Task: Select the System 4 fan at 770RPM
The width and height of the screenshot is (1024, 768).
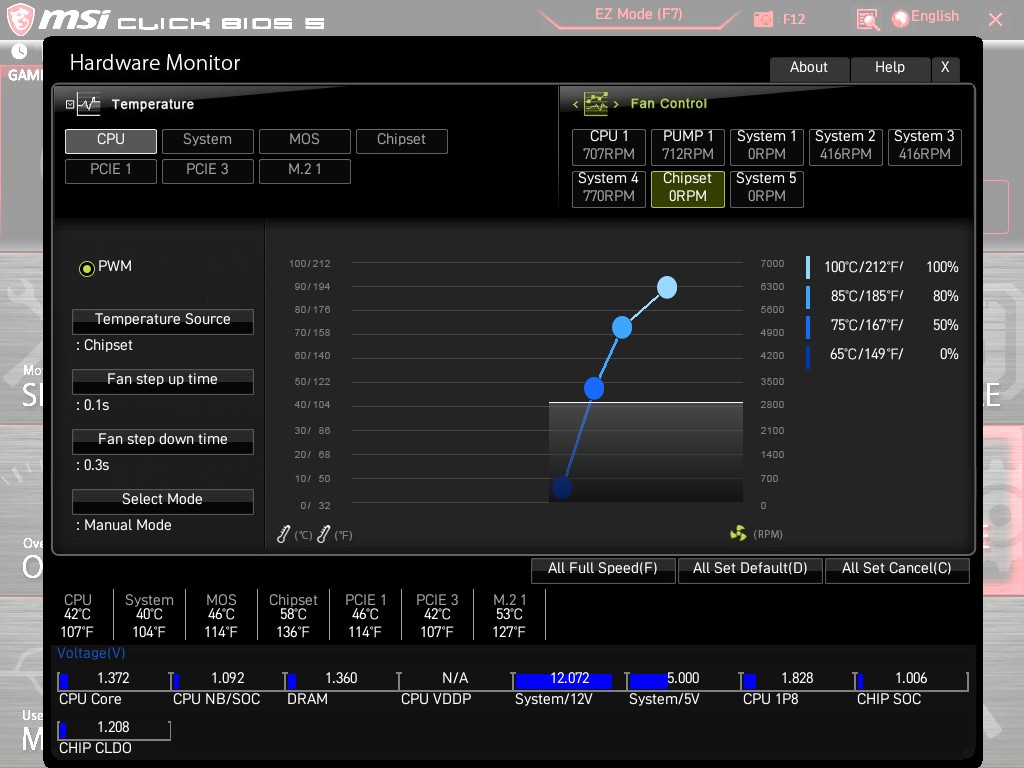Action: 609,189
